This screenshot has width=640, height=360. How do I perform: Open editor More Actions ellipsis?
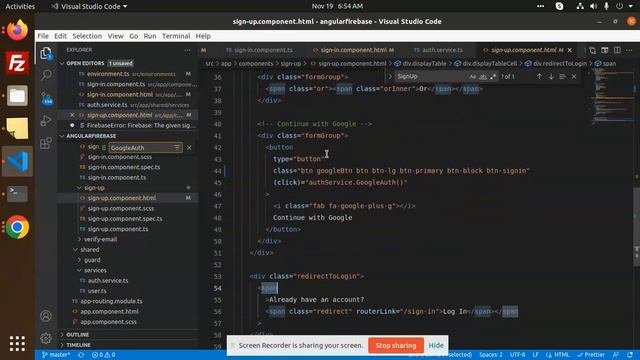coord(629,50)
